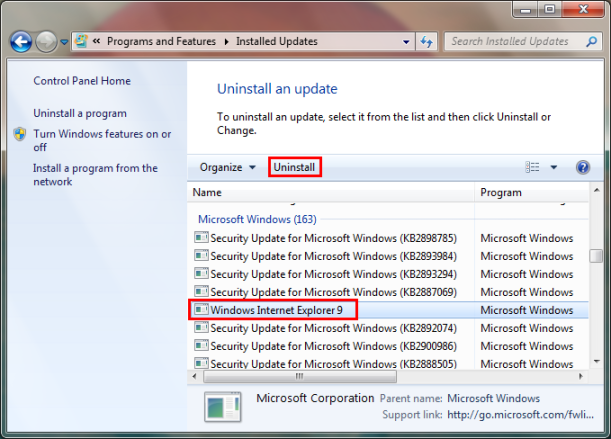Click Microsoft Corporation publisher text in details pane

coord(315,398)
